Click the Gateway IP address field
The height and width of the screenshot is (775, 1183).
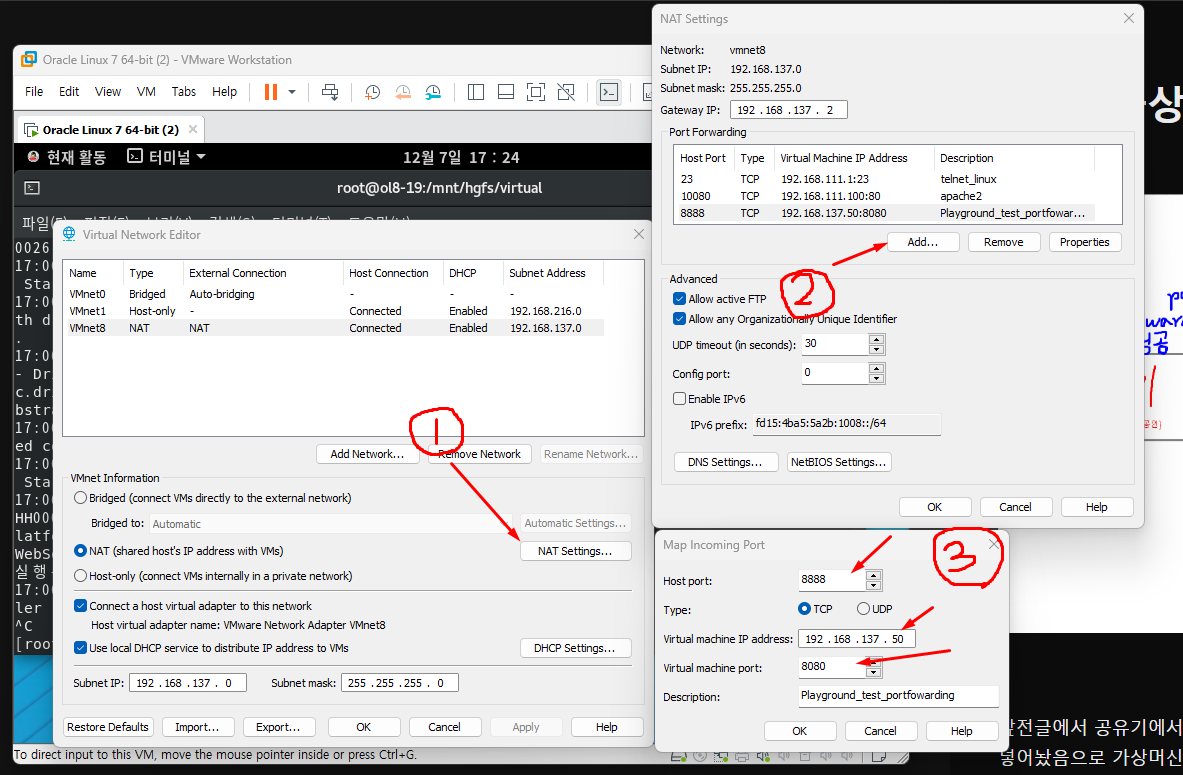[788, 110]
